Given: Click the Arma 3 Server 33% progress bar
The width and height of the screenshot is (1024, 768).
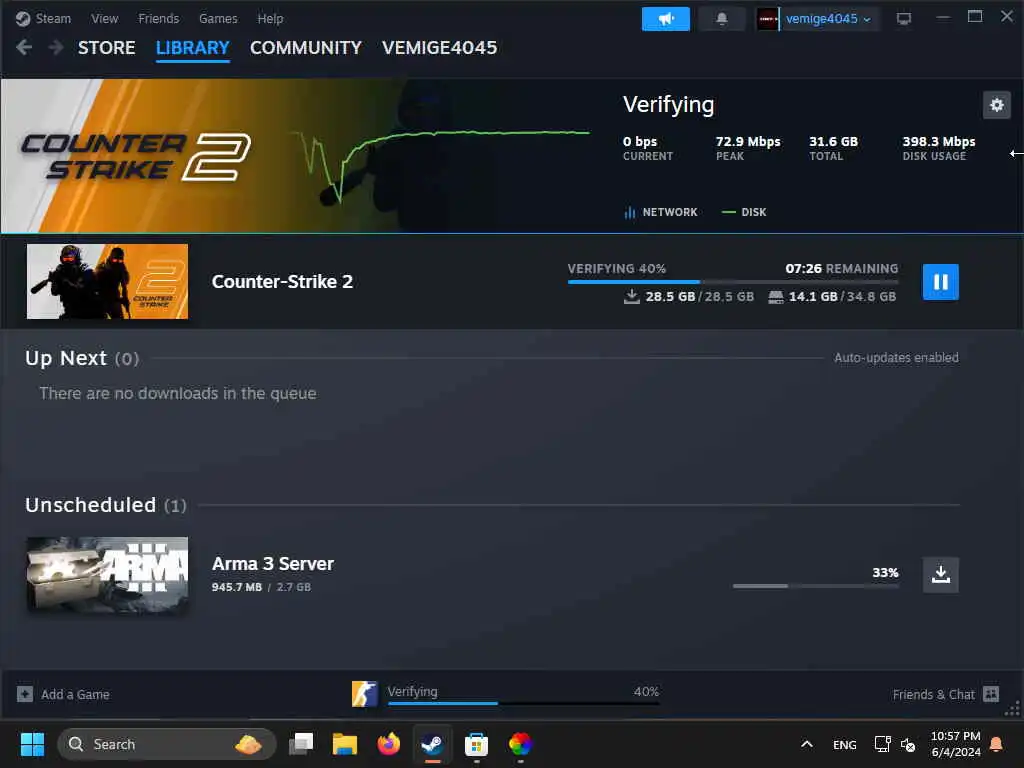Looking at the screenshot, I should point(816,586).
